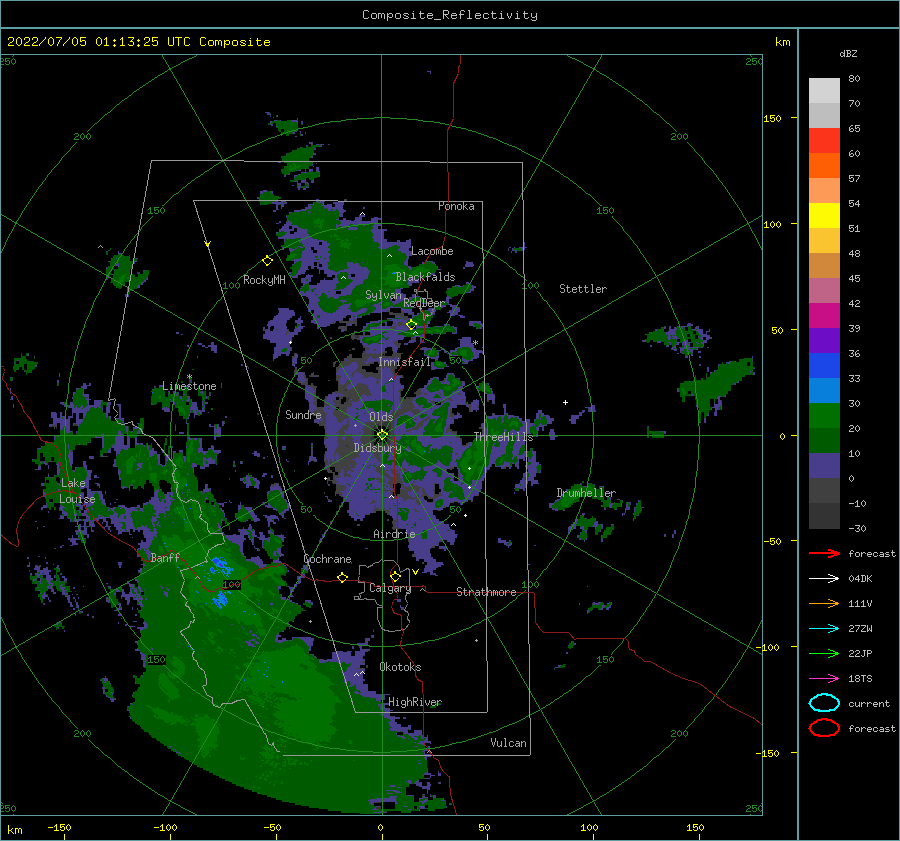
Task: Click the HighRiver label
Action: [x=415, y=702]
